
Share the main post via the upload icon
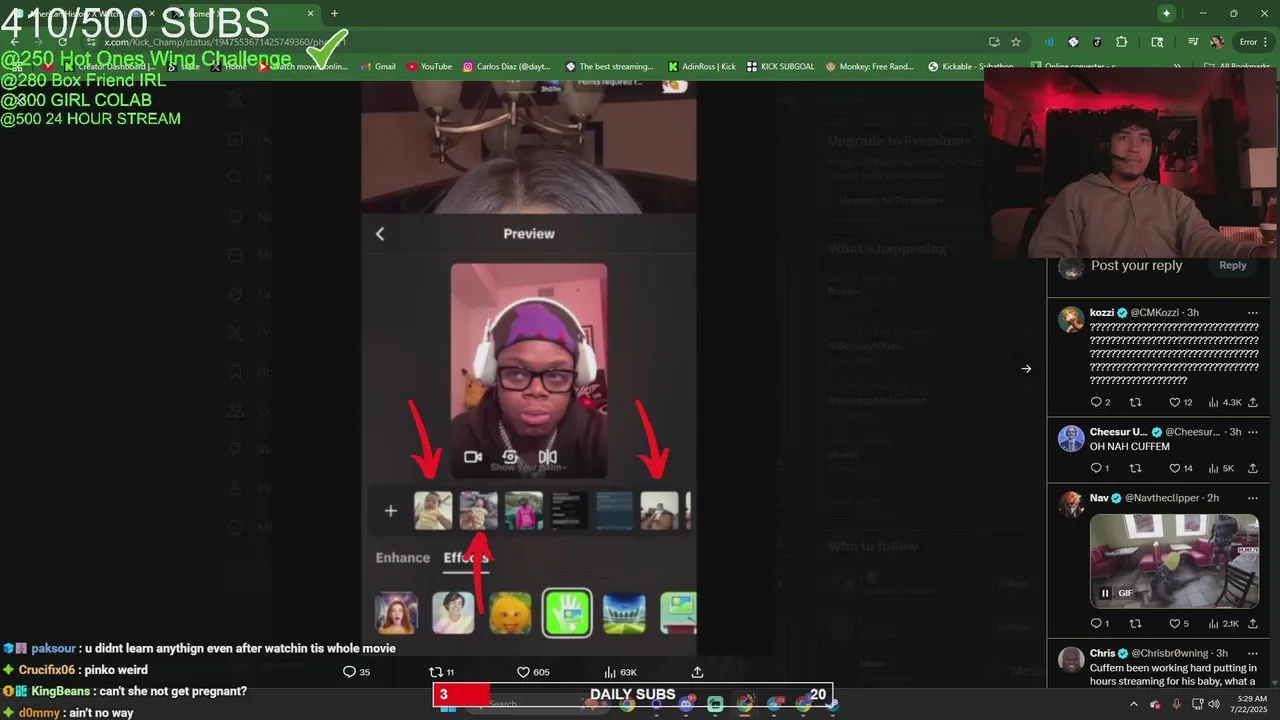click(x=697, y=672)
